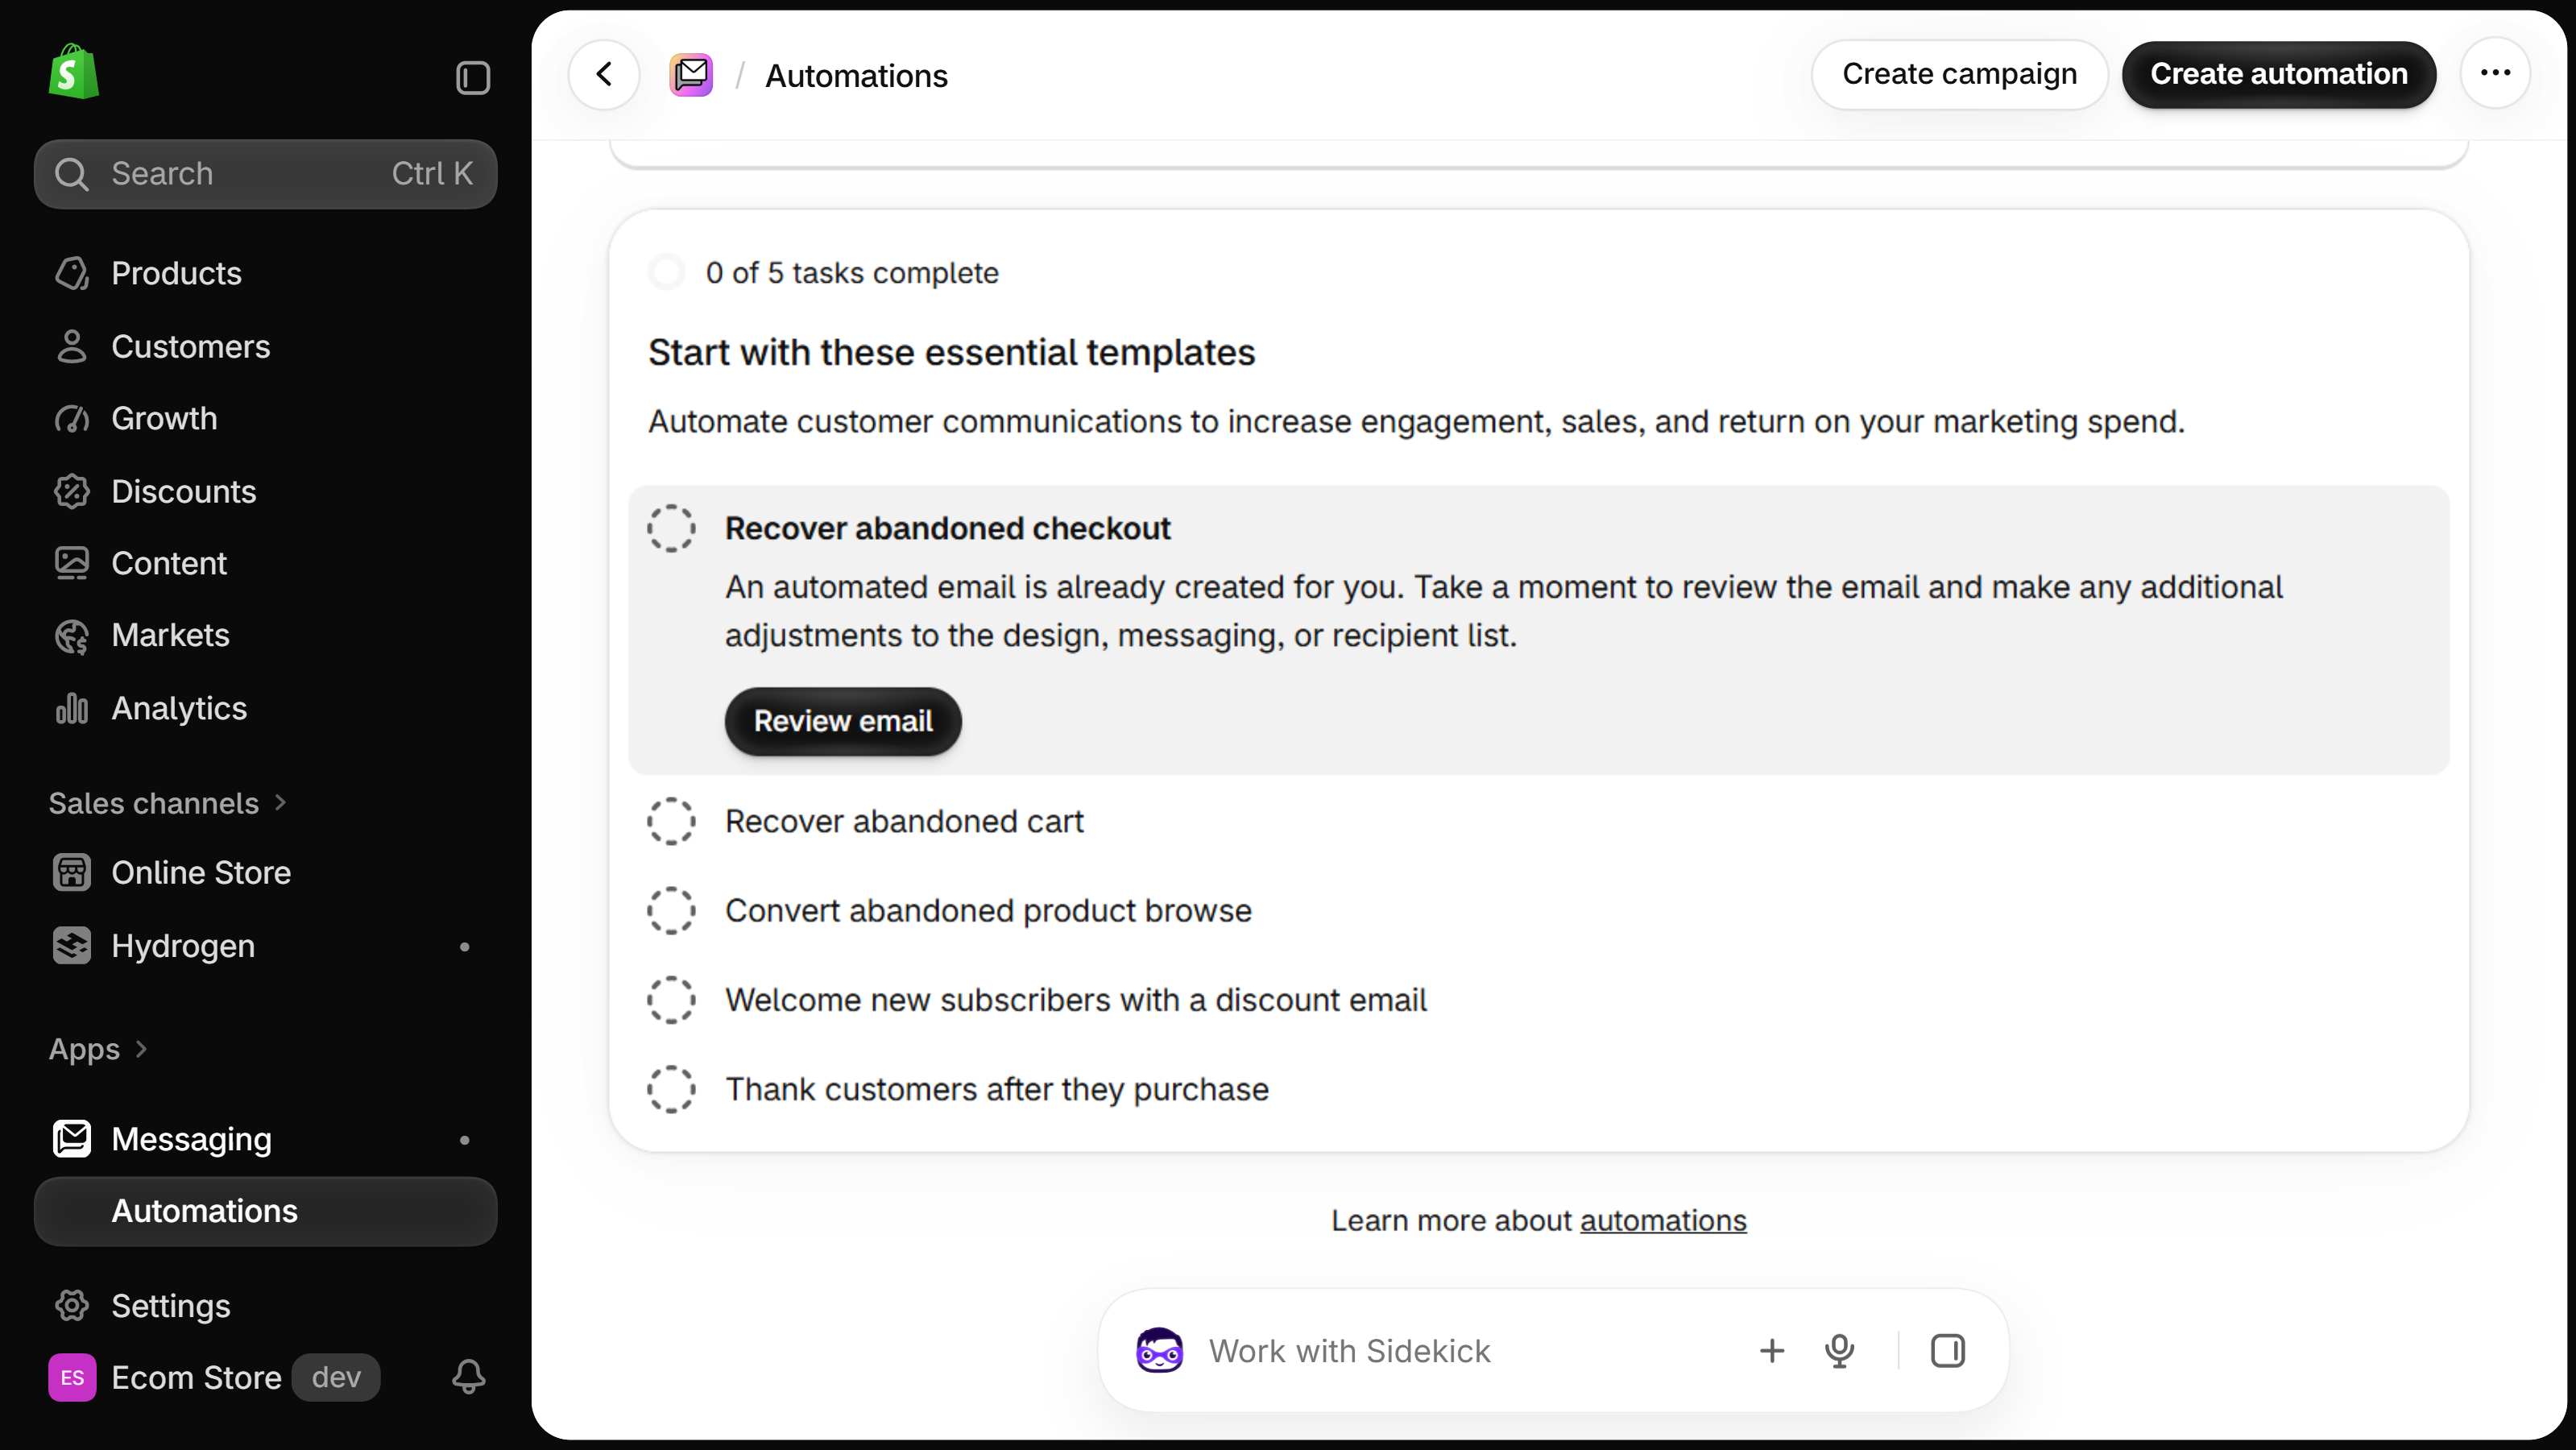Open the automations learn more link
The height and width of the screenshot is (1450, 2576).
point(1663,1221)
